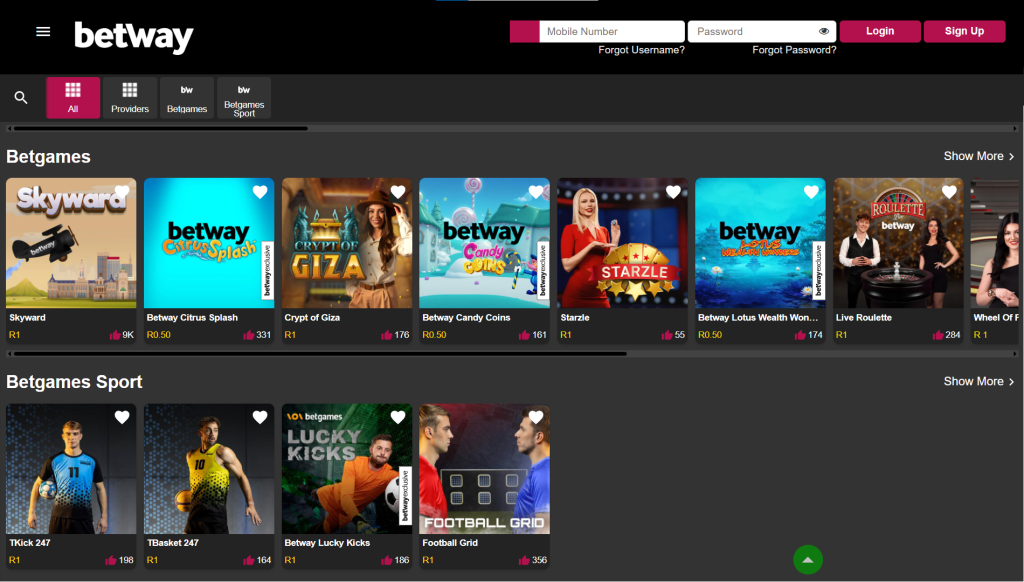Like Football Grid thumbs-up icon

pos(524,560)
